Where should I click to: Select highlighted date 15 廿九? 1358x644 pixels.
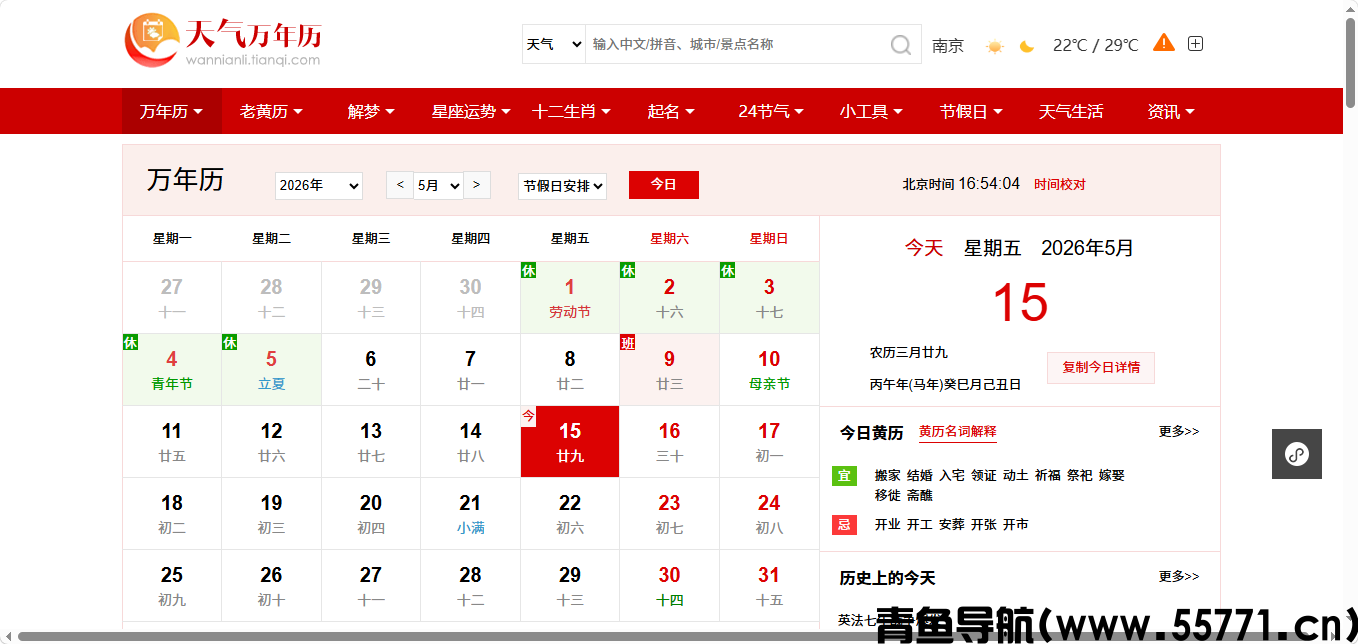[x=570, y=442]
